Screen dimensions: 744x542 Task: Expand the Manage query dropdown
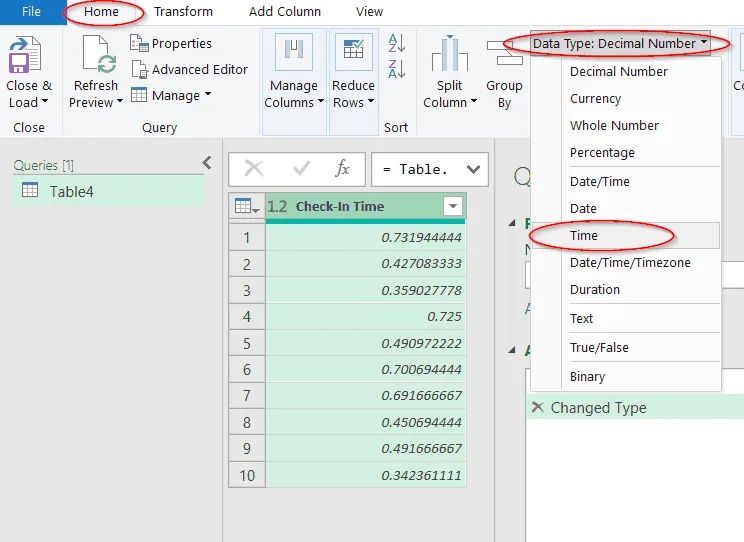[x=208, y=94]
